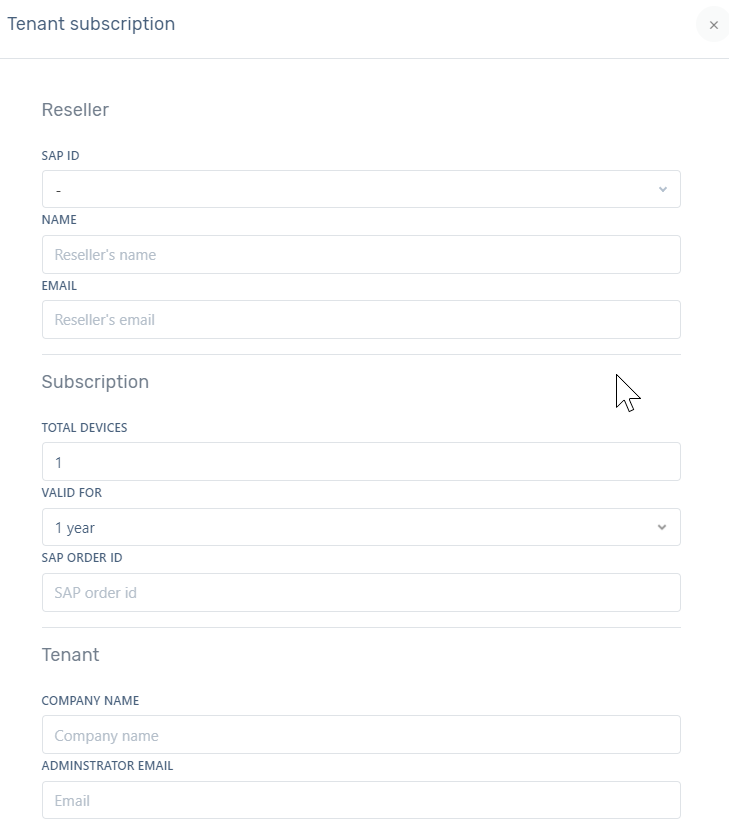The height and width of the screenshot is (825, 729).
Task: Click the SAP ID field label
Action: point(60,156)
